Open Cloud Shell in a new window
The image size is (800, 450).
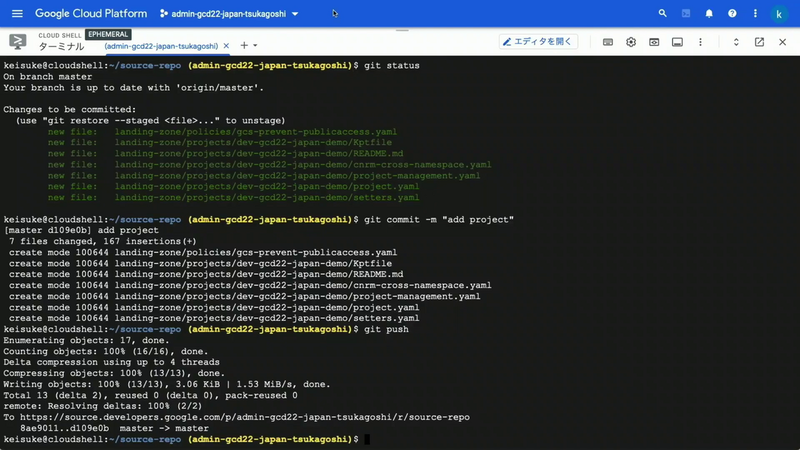[x=759, y=42]
